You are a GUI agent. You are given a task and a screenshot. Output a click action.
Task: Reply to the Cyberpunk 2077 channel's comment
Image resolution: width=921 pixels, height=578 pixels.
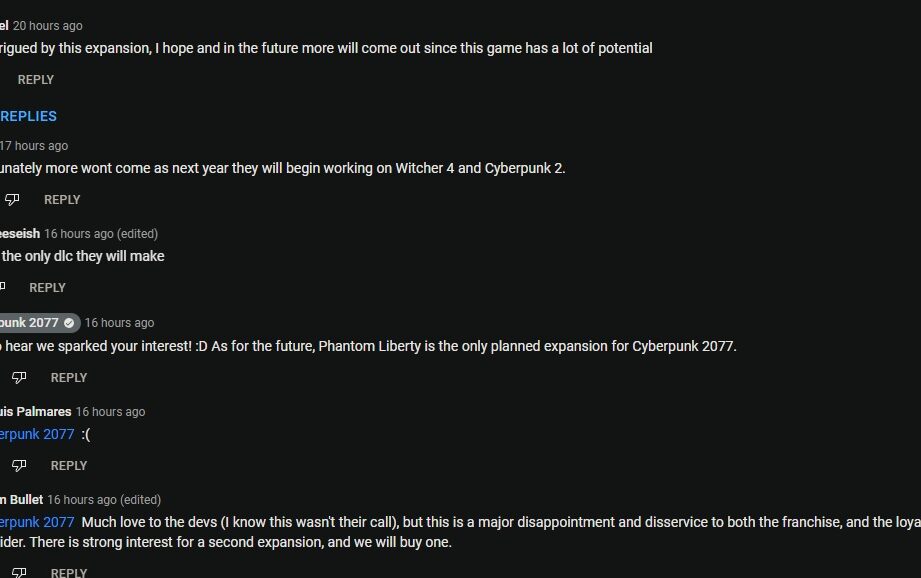[69, 377]
